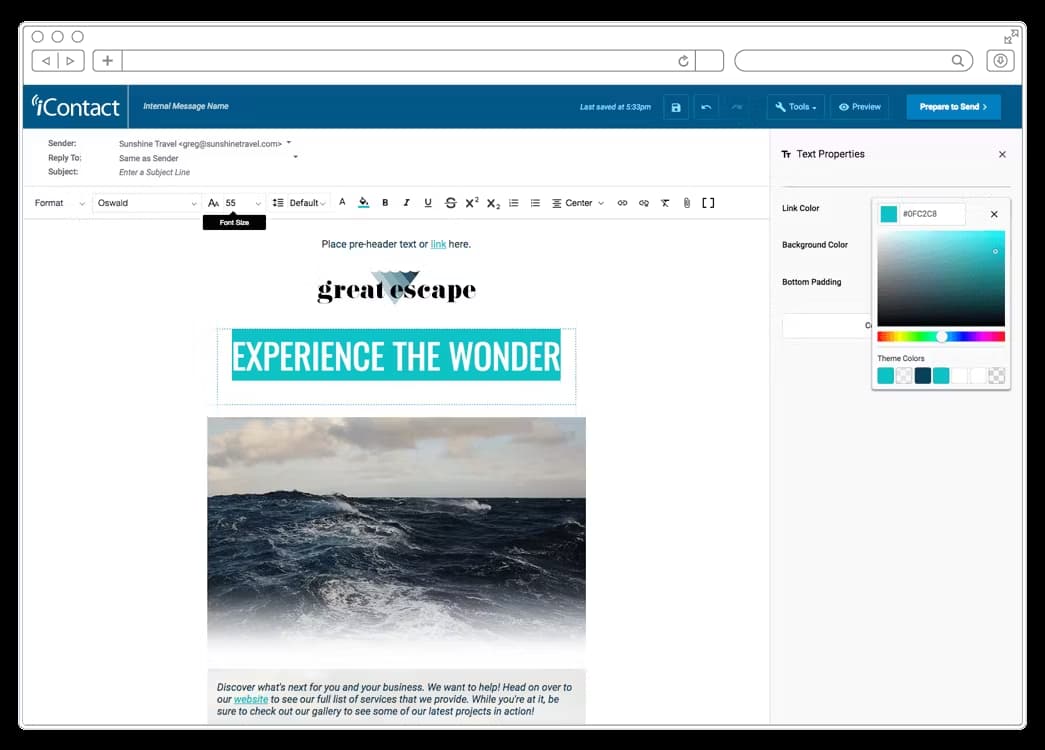Click the browser reload icon
Image resolution: width=1045 pixels, height=750 pixels.
point(683,61)
